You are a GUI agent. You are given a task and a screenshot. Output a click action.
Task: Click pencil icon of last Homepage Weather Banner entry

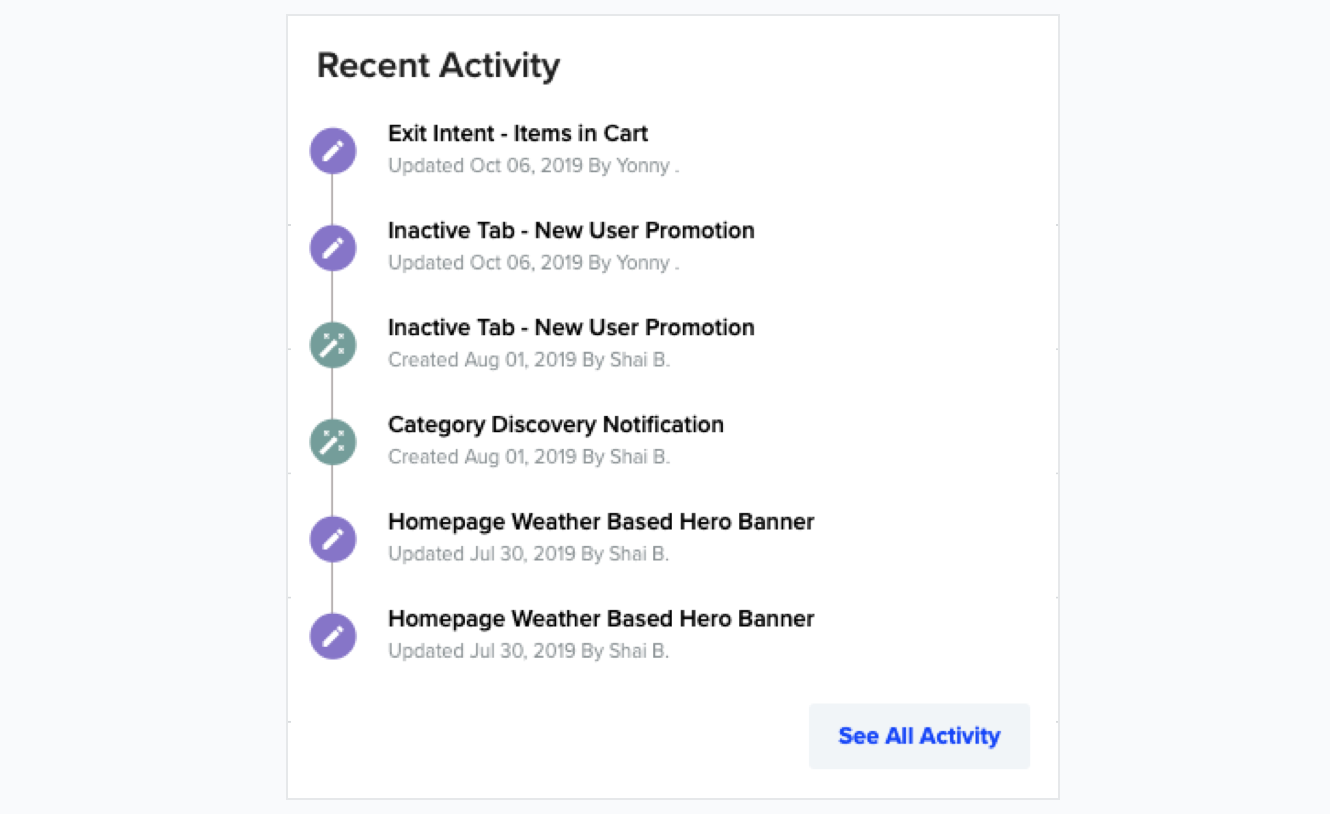333,636
